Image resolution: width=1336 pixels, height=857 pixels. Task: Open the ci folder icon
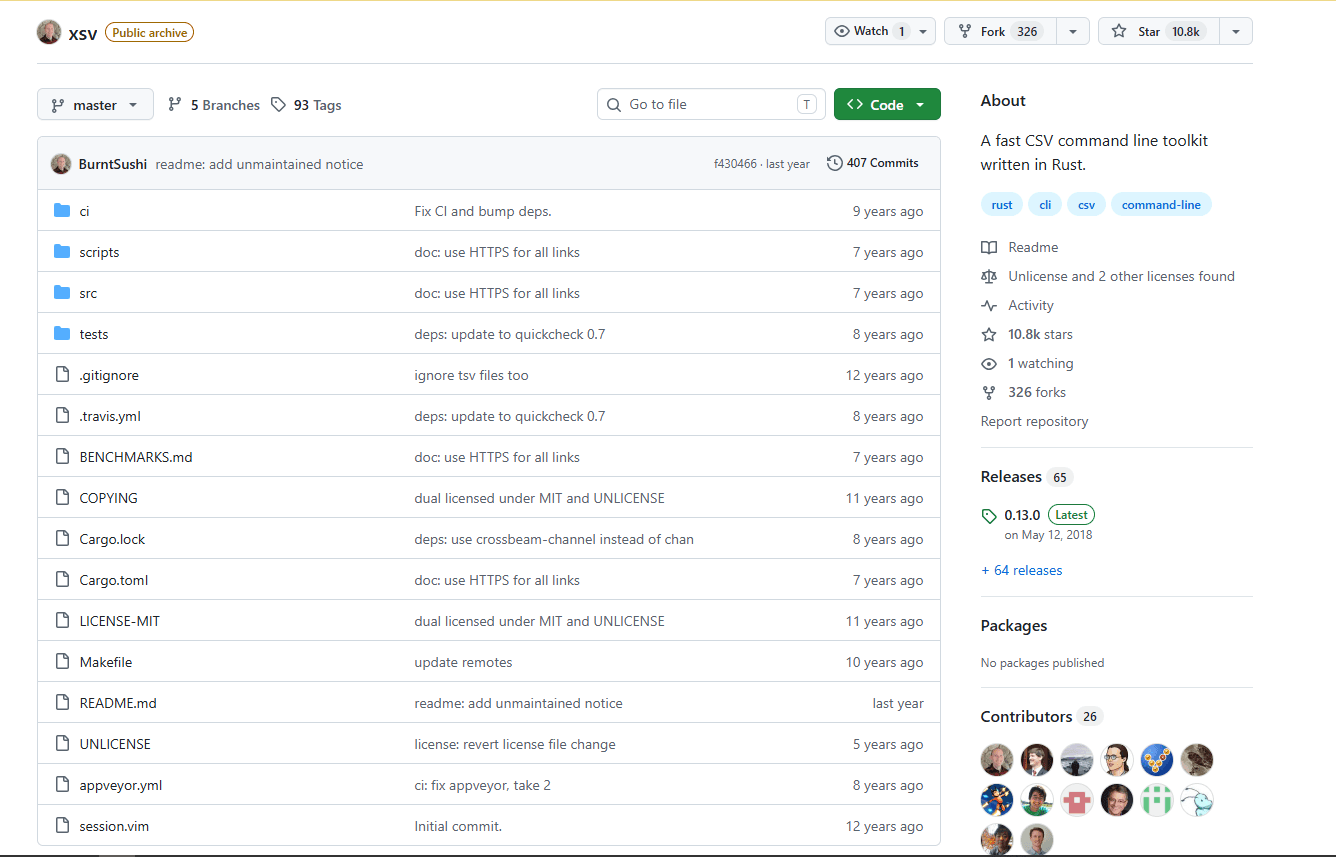(62, 211)
